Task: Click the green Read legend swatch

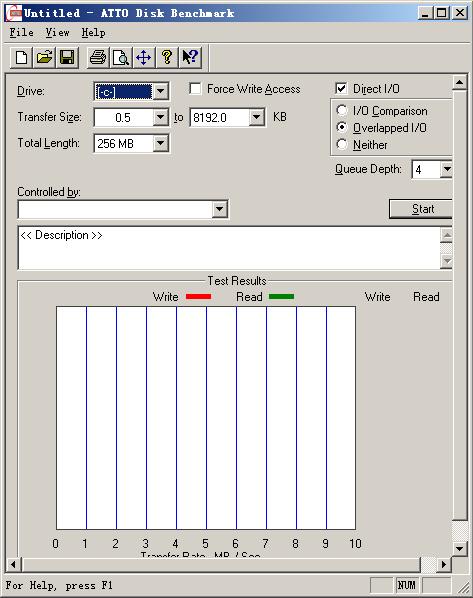Action: (282, 296)
